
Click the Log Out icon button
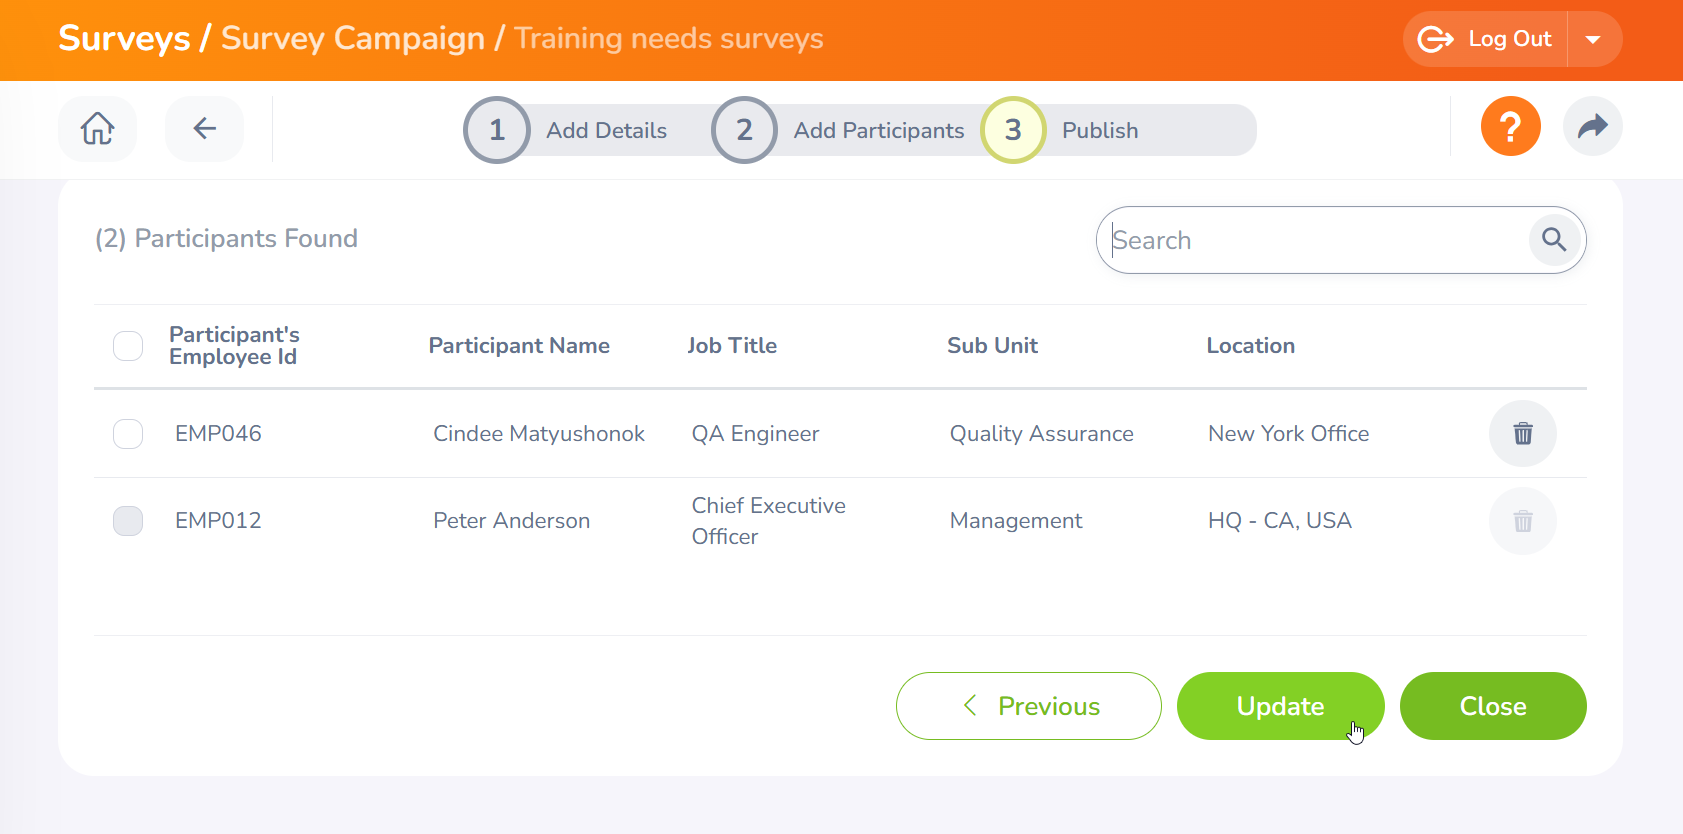(x=1486, y=39)
